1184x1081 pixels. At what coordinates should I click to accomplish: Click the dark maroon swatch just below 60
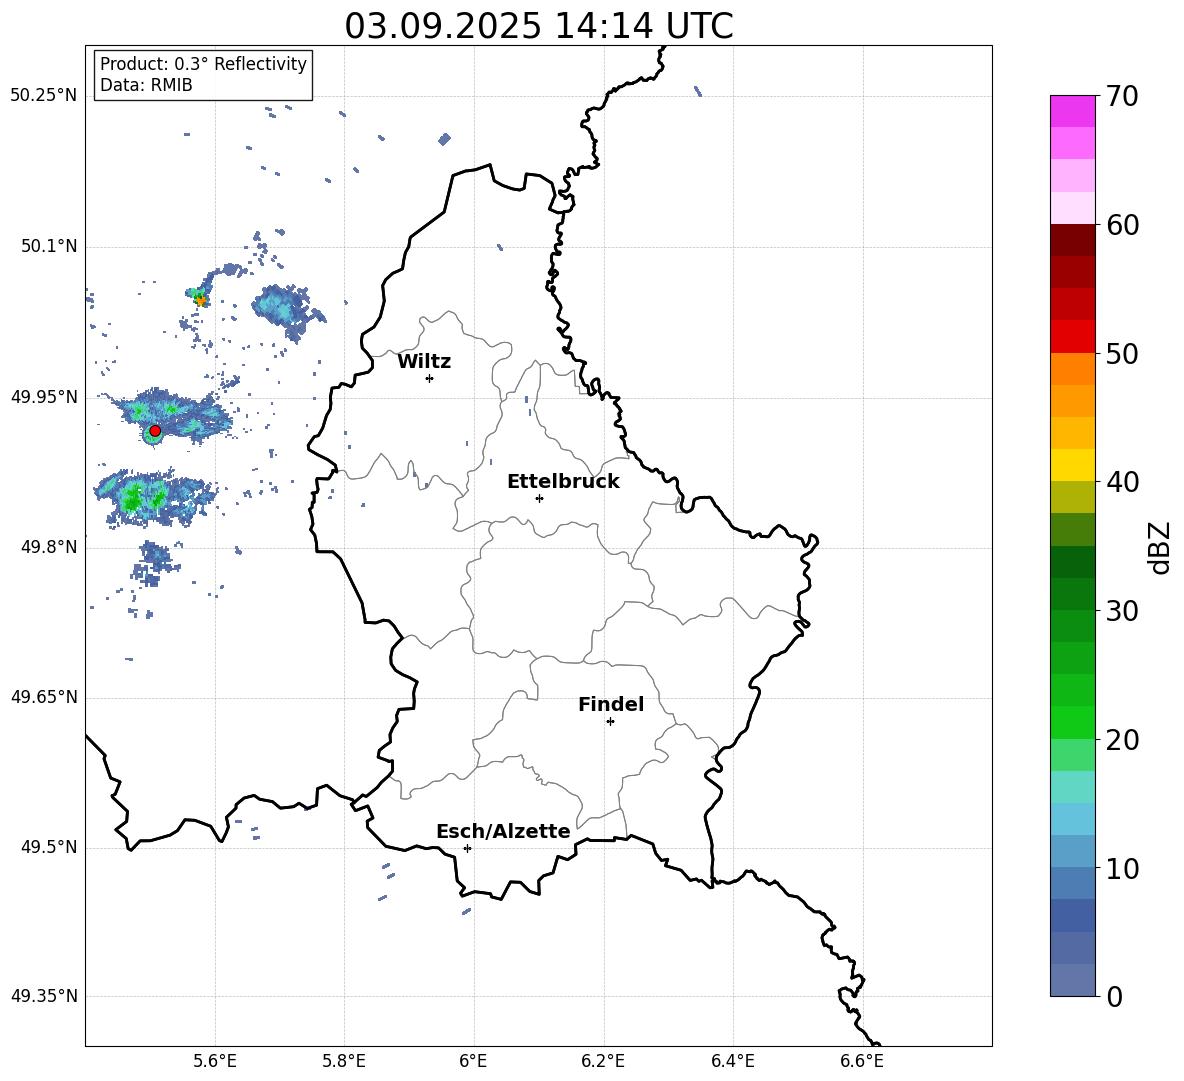(1072, 241)
